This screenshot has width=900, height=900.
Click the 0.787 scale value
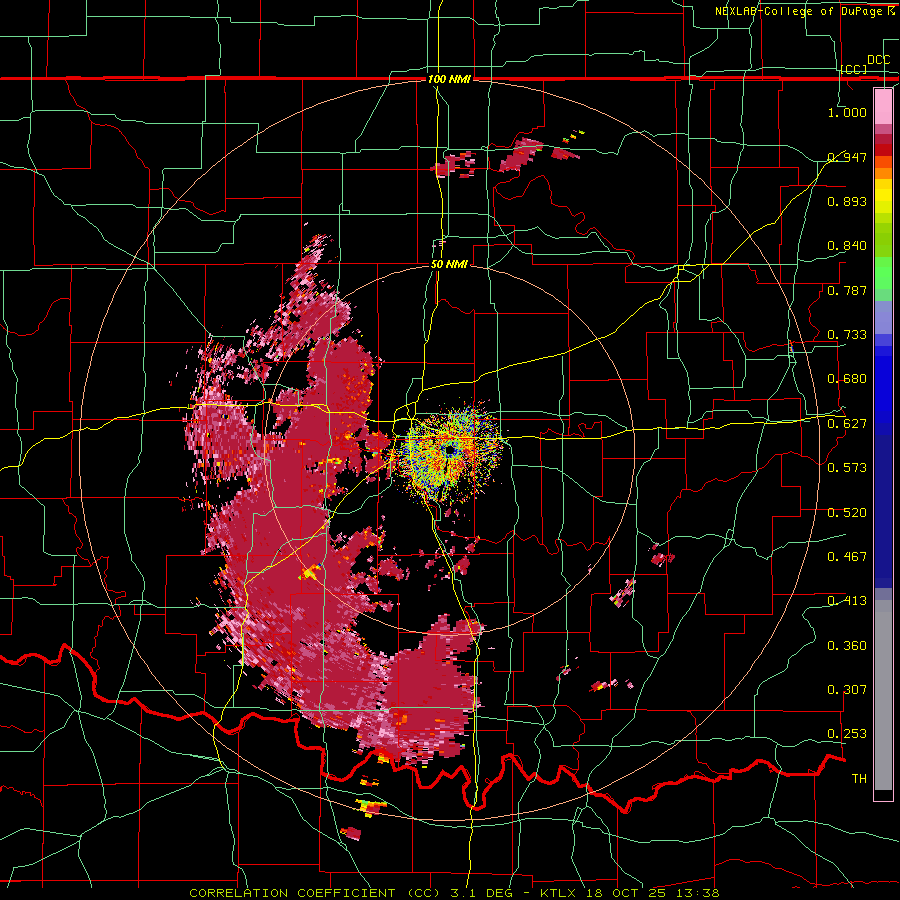[847, 290]
